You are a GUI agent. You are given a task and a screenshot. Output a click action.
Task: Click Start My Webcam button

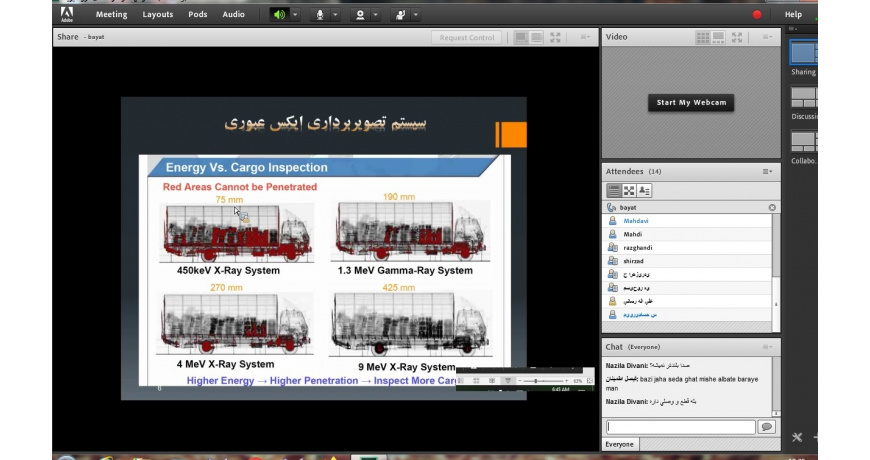click(691, 103)
